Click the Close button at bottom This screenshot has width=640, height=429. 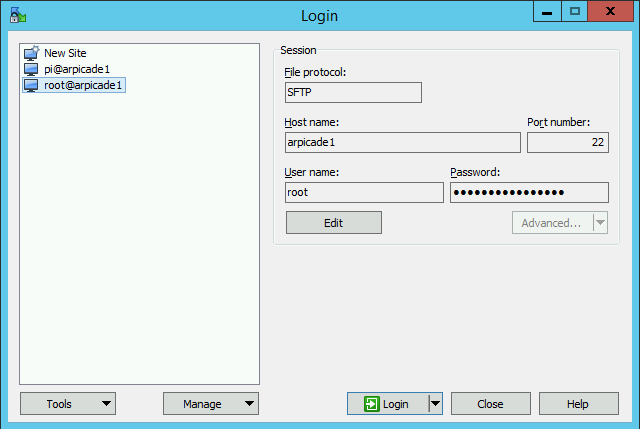491,404
